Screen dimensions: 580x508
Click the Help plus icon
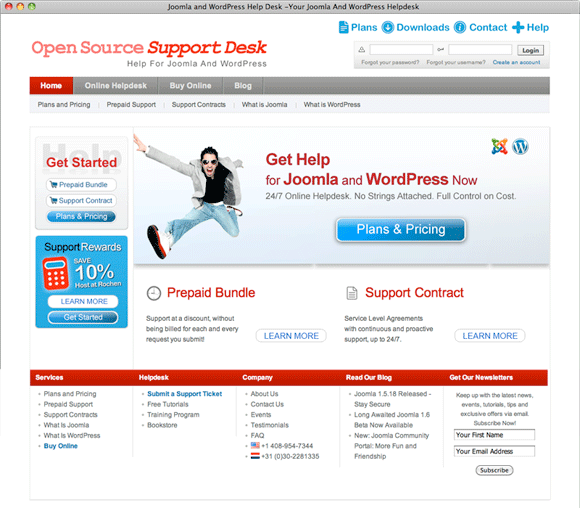(x=518, y=27)
